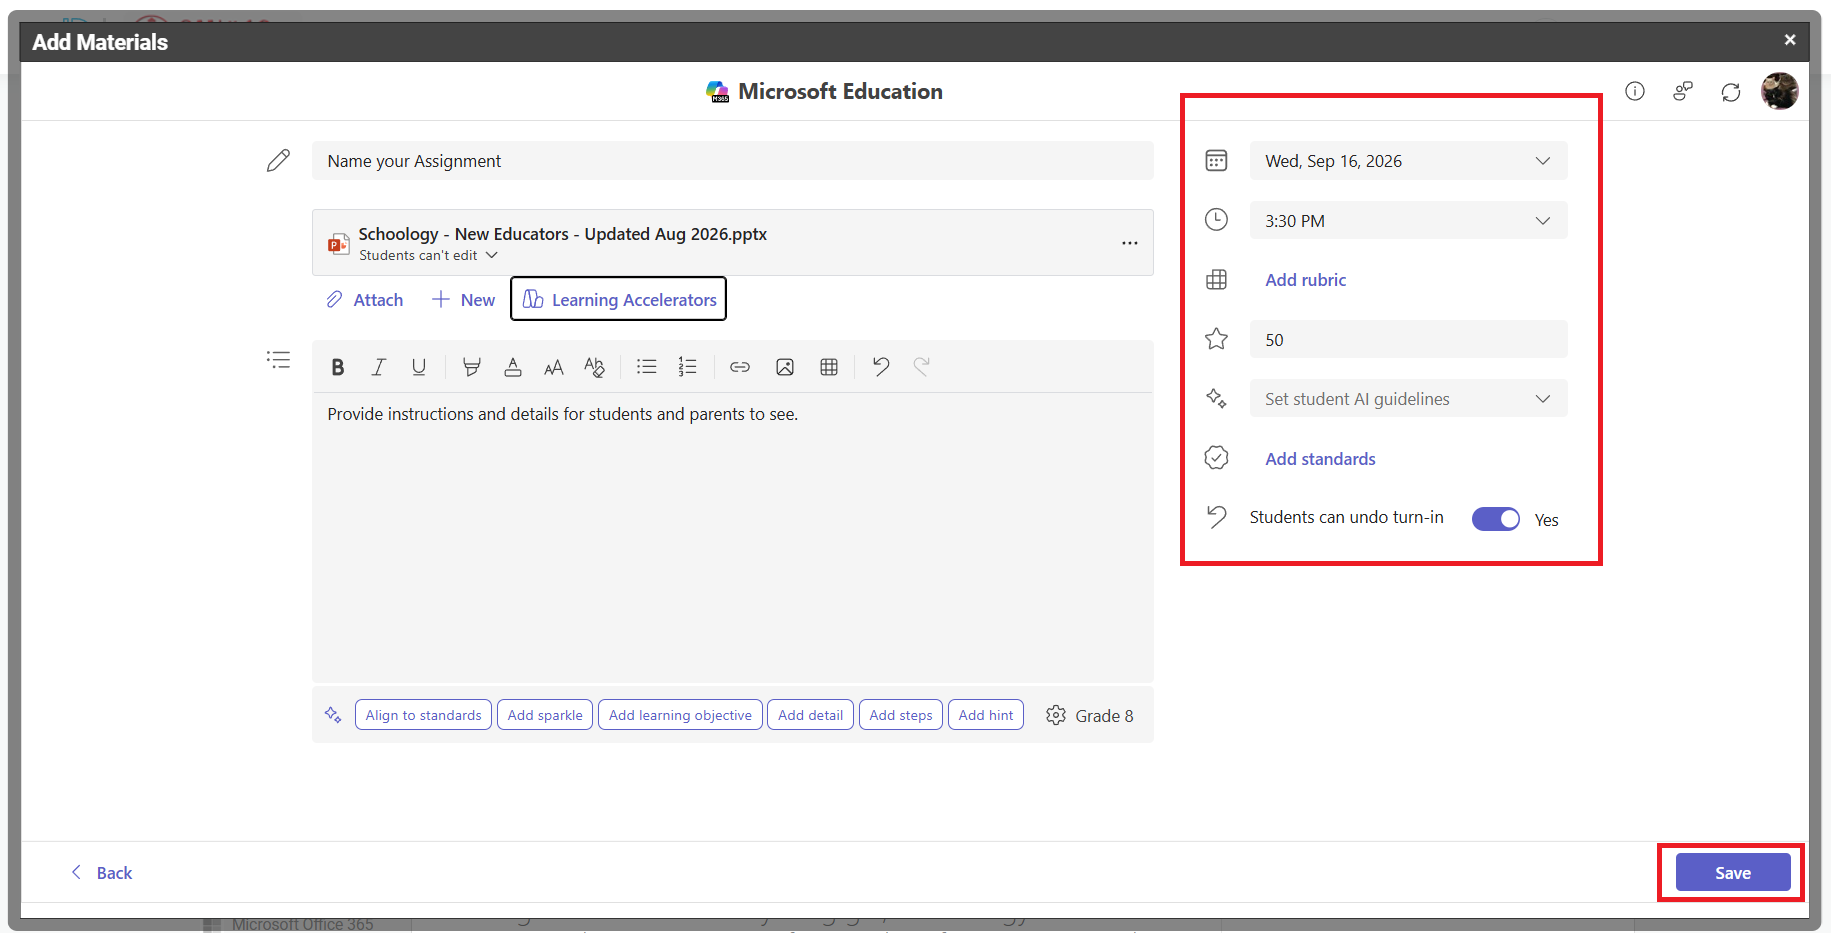Click Add standards link
1831x933 pixels.
pyautogui.click(x=1321, y=459)
